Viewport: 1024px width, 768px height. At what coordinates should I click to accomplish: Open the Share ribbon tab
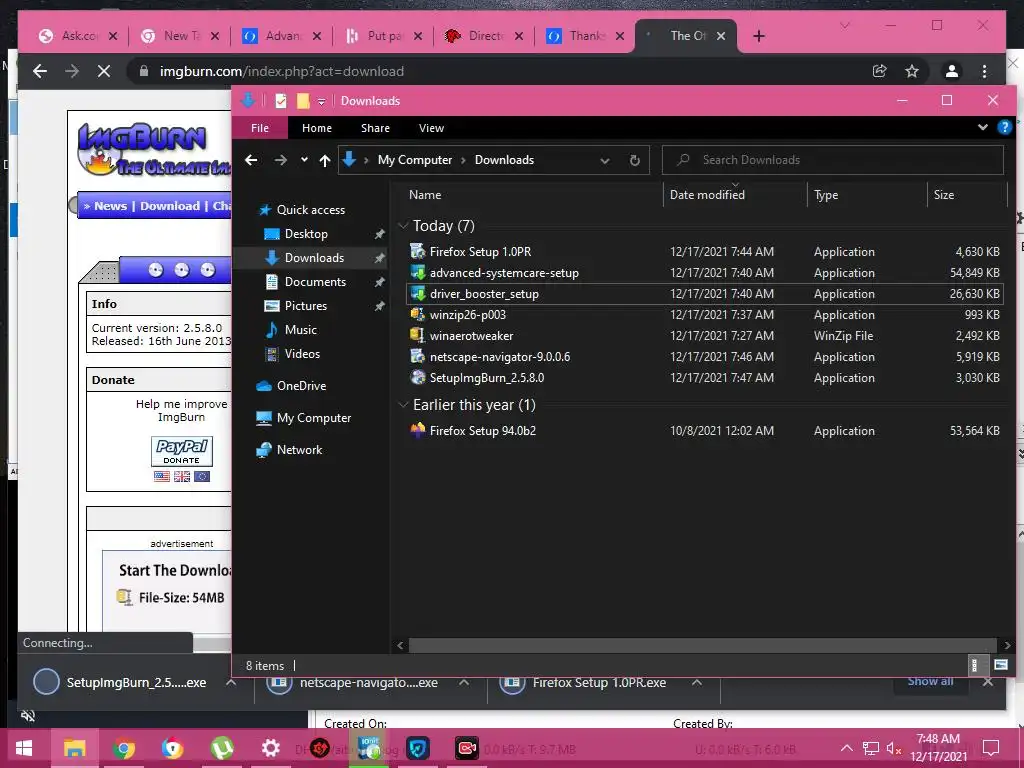(376, 128)
